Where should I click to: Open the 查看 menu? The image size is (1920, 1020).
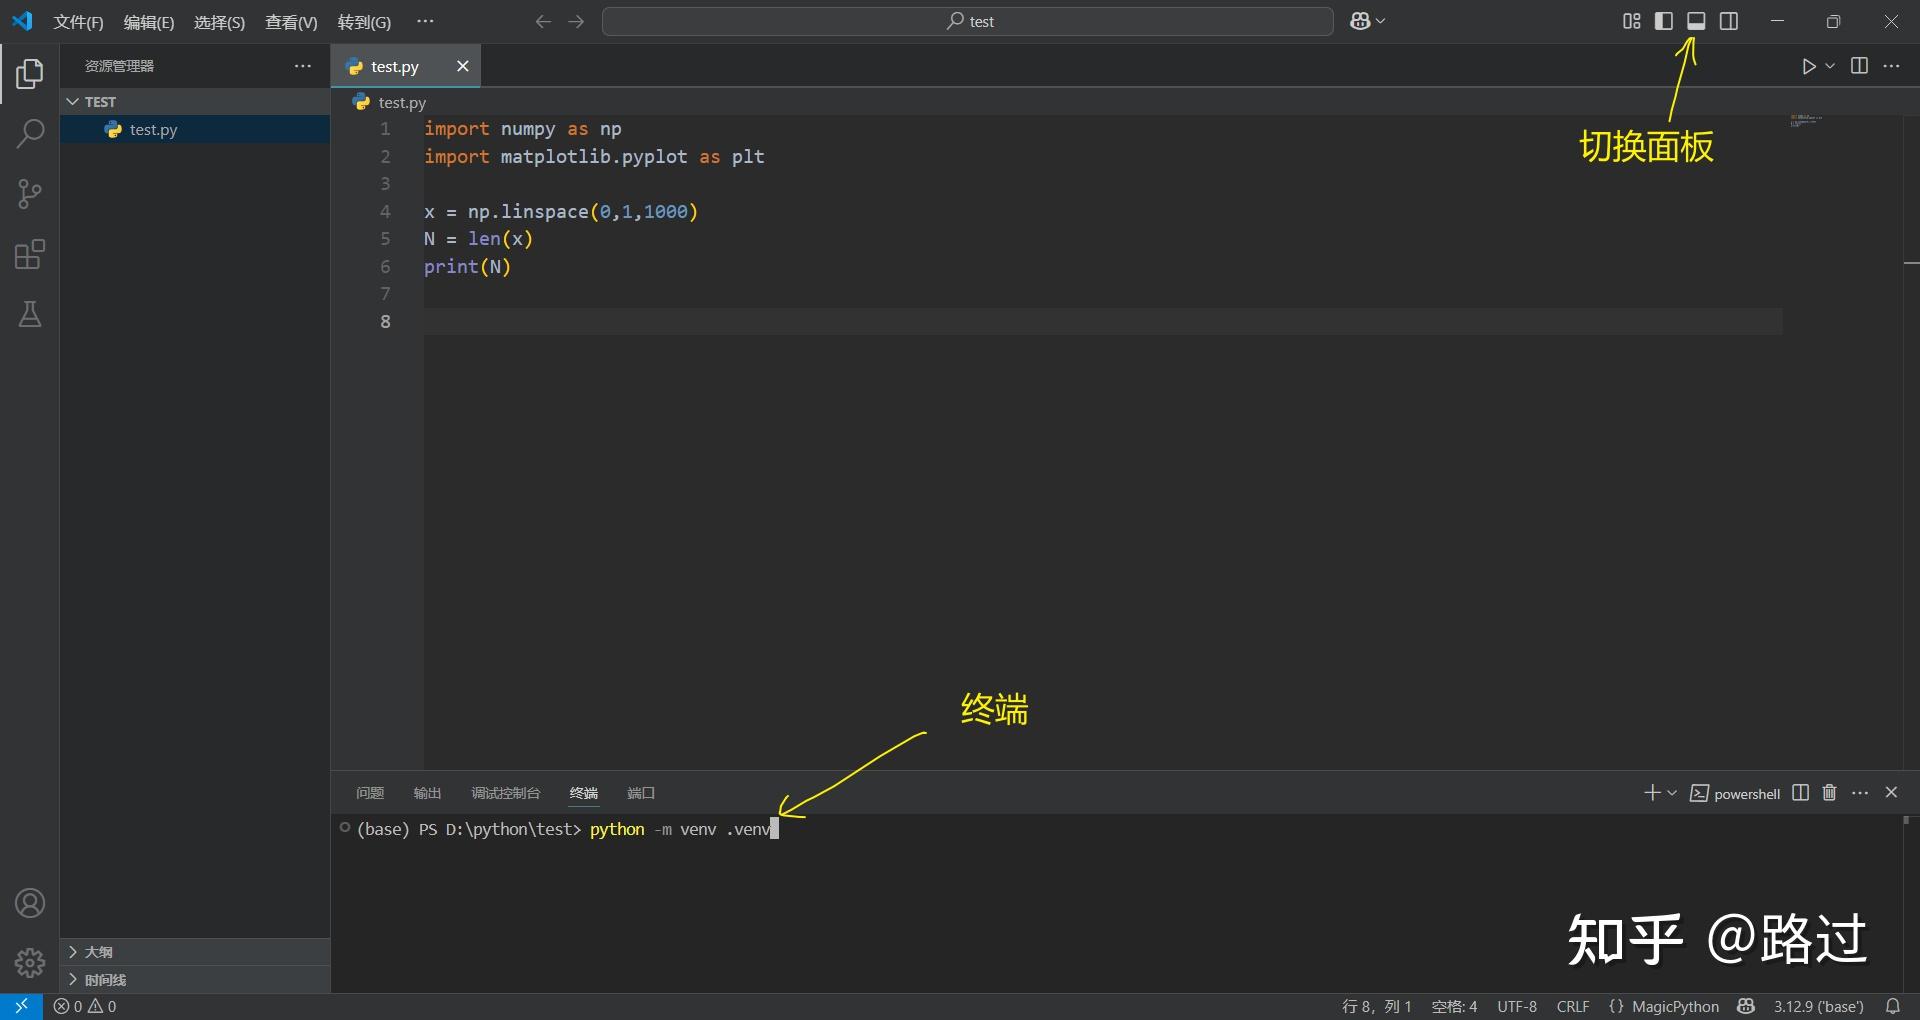pos(289,21)
